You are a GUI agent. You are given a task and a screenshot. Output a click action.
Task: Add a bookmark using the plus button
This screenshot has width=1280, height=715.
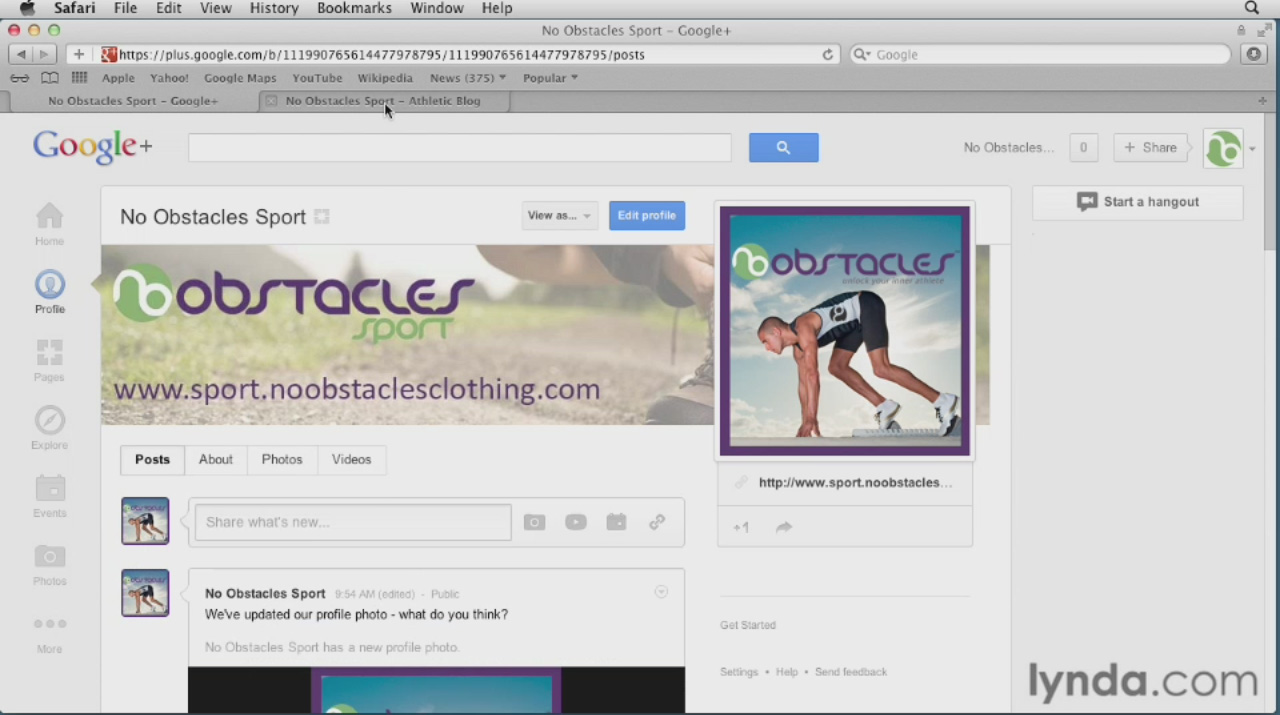[x=78, y=54]
